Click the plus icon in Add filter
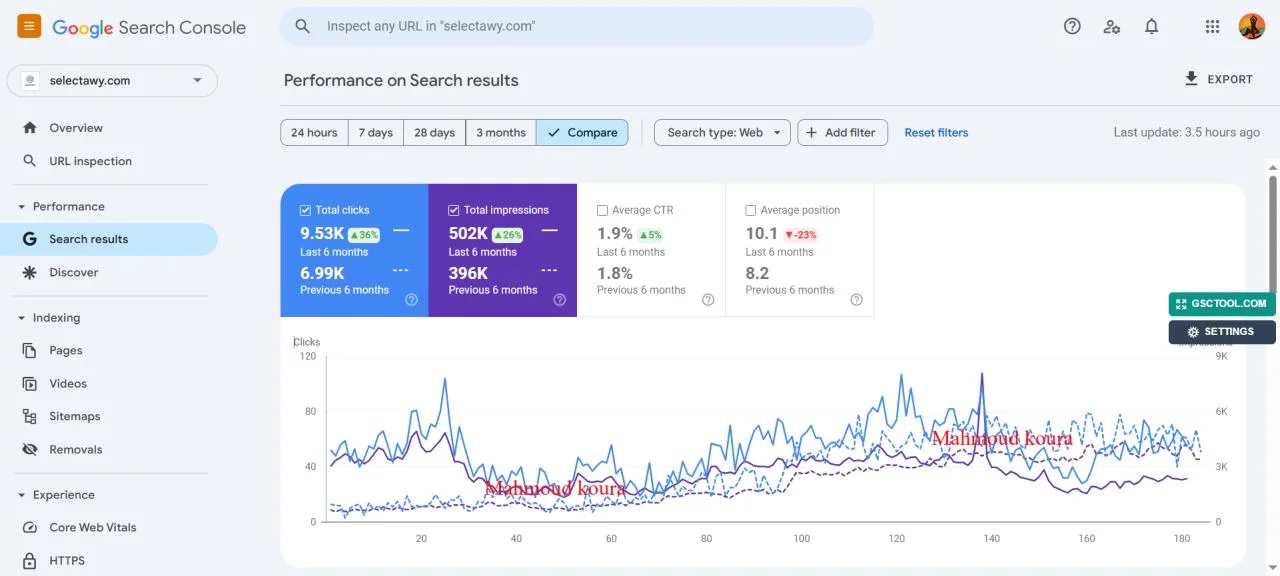1280x576 pixels. click(x=811, y=133)
